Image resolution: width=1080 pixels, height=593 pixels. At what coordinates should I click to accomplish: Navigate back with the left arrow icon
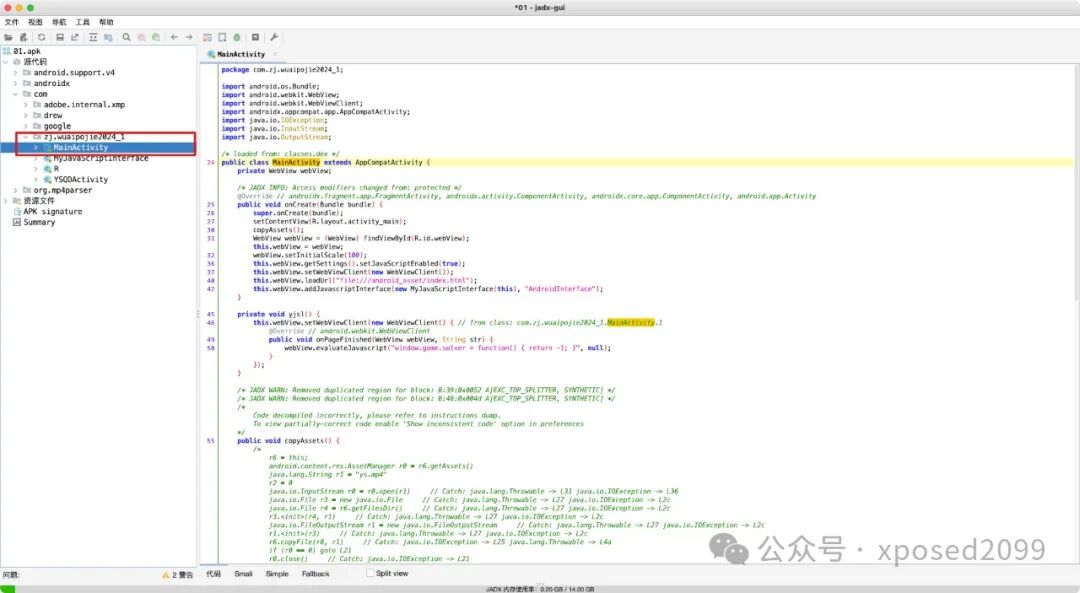pyautogui.click(x=174, y=37)
